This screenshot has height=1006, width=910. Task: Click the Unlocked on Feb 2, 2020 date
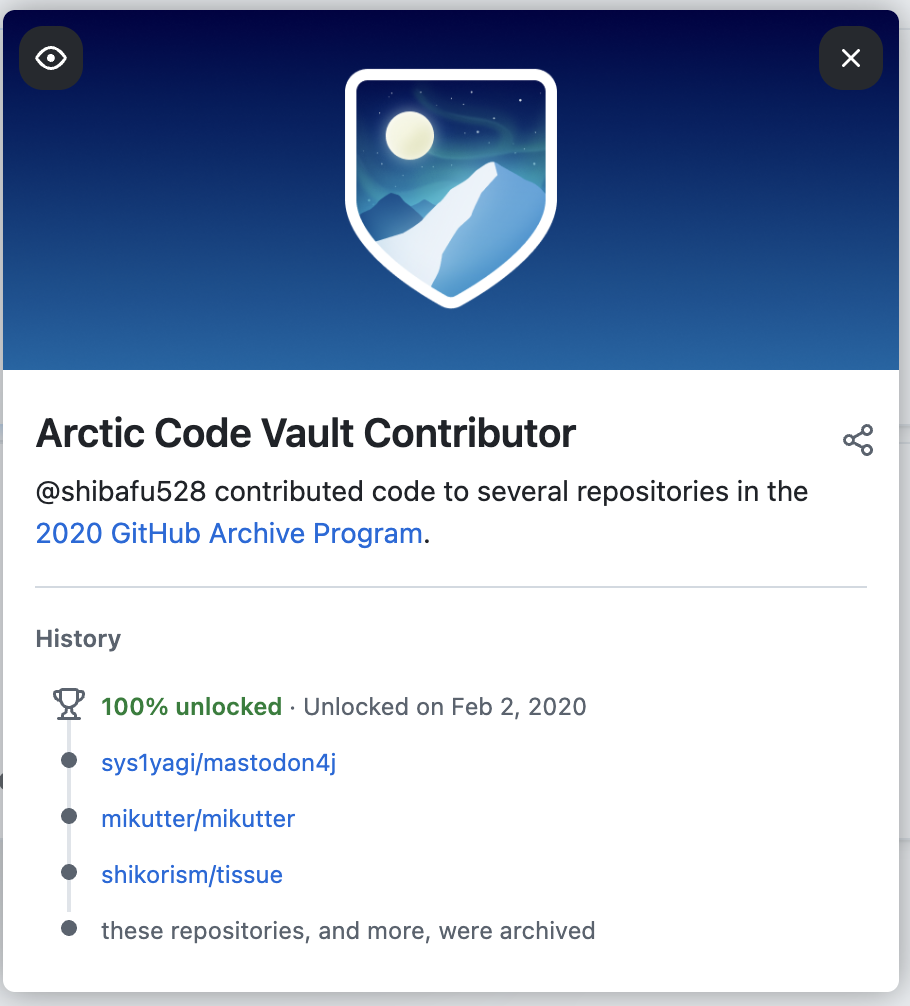[445, 707]
